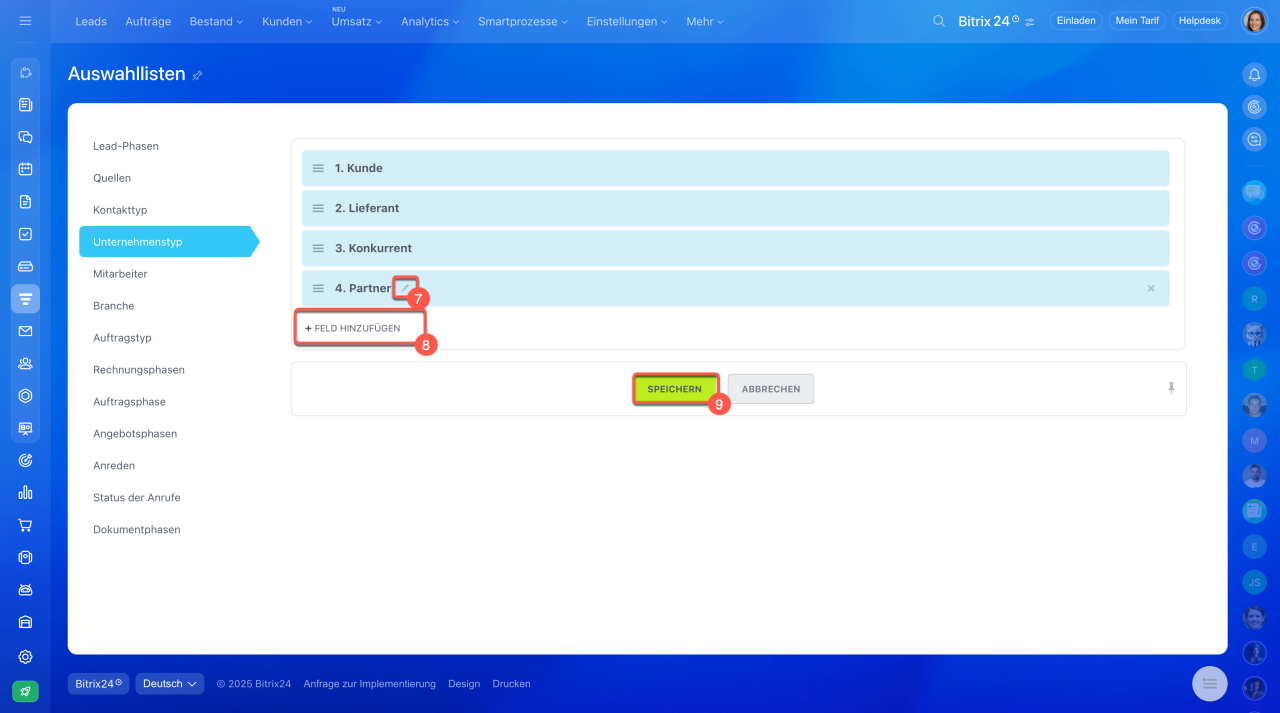Open the hamburger main menu
Viewport: 1280px width, 713px height.
25,21
